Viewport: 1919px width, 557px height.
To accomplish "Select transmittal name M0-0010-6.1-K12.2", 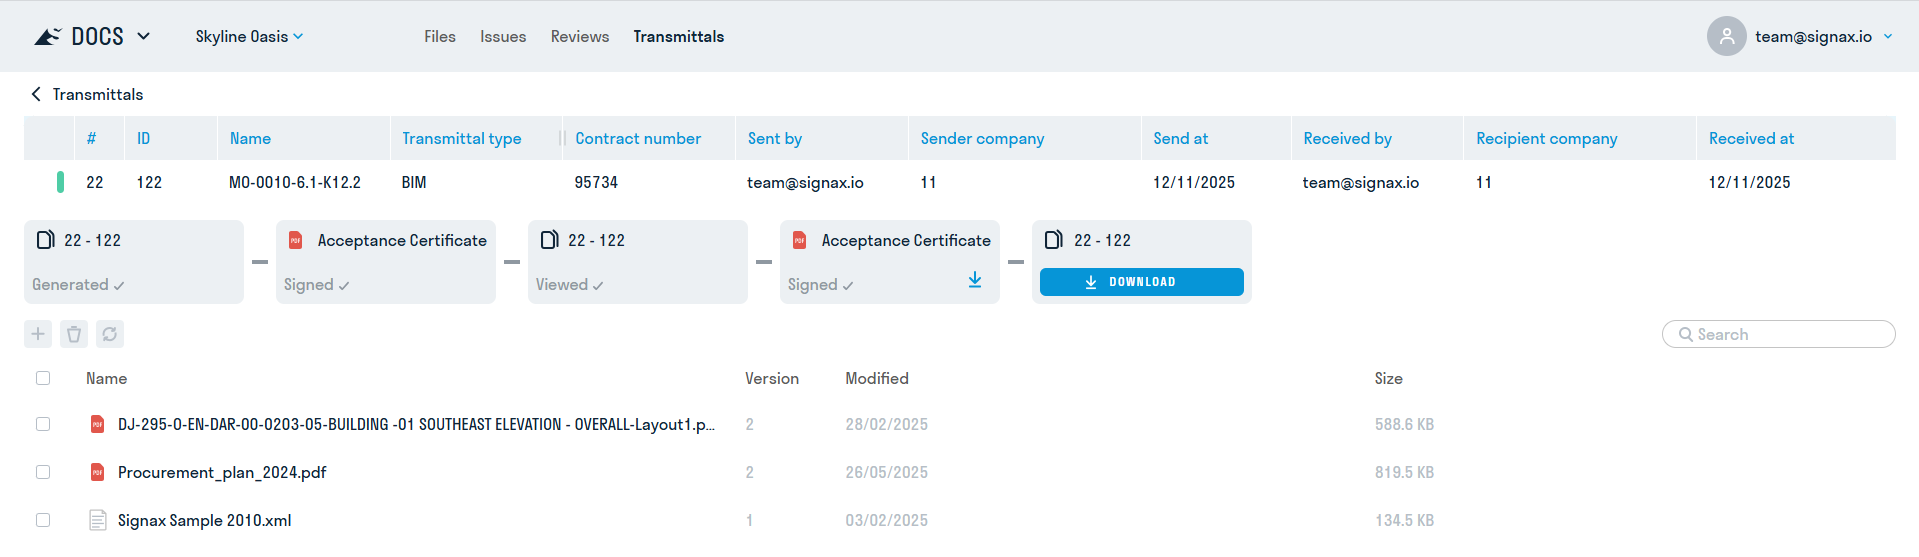I will point(295,182).
